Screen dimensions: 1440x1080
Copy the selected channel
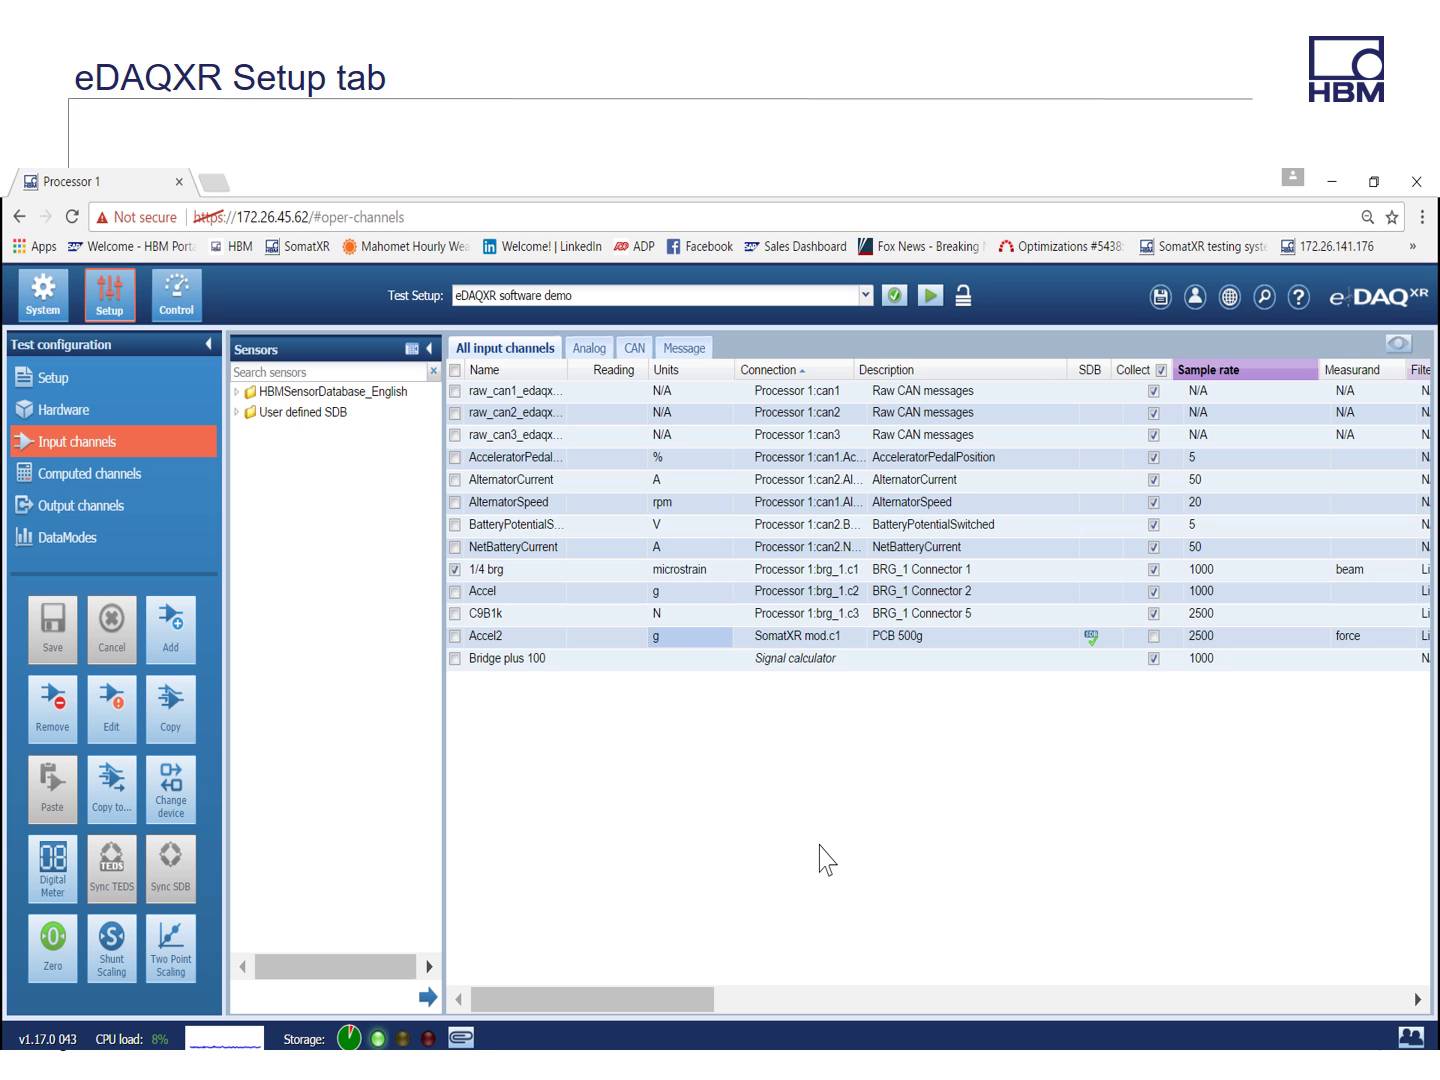[171, 709]
